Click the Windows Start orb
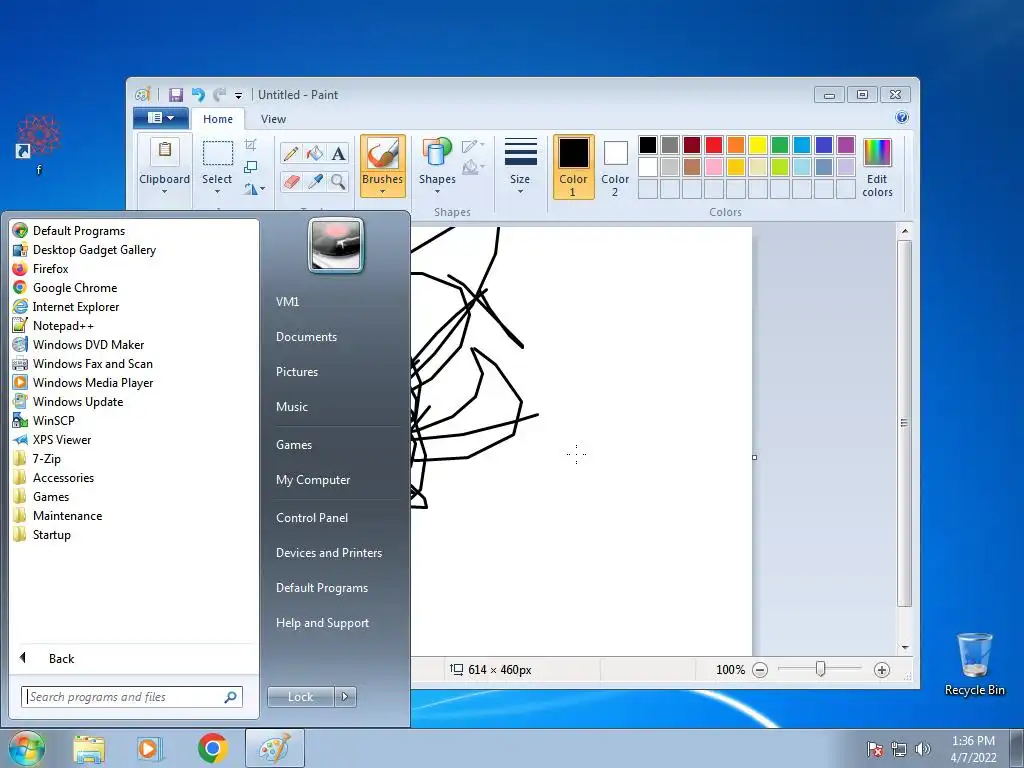This screenshot has width=1024, height=768. pos(26,748)
